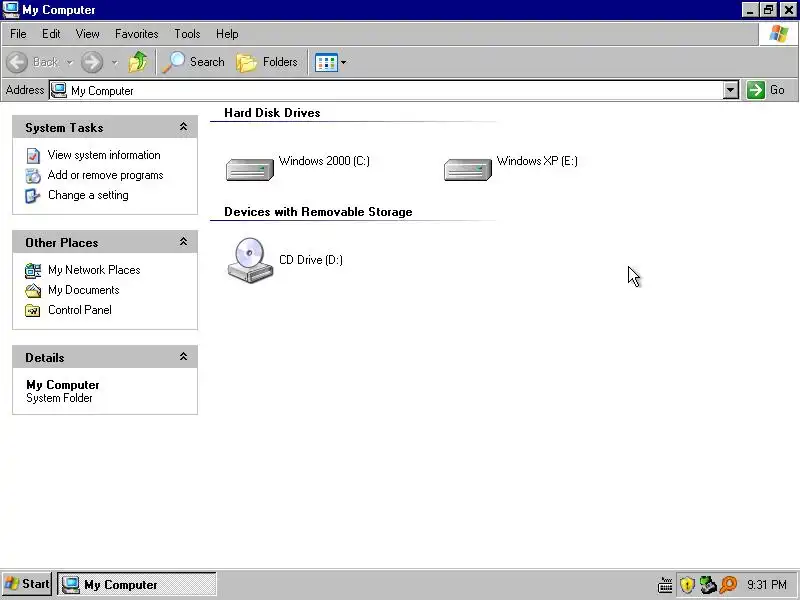The height and width of the screenshot is (600, 800).
Task: Click Change a setting link
Action: click(x=88, y=195)
